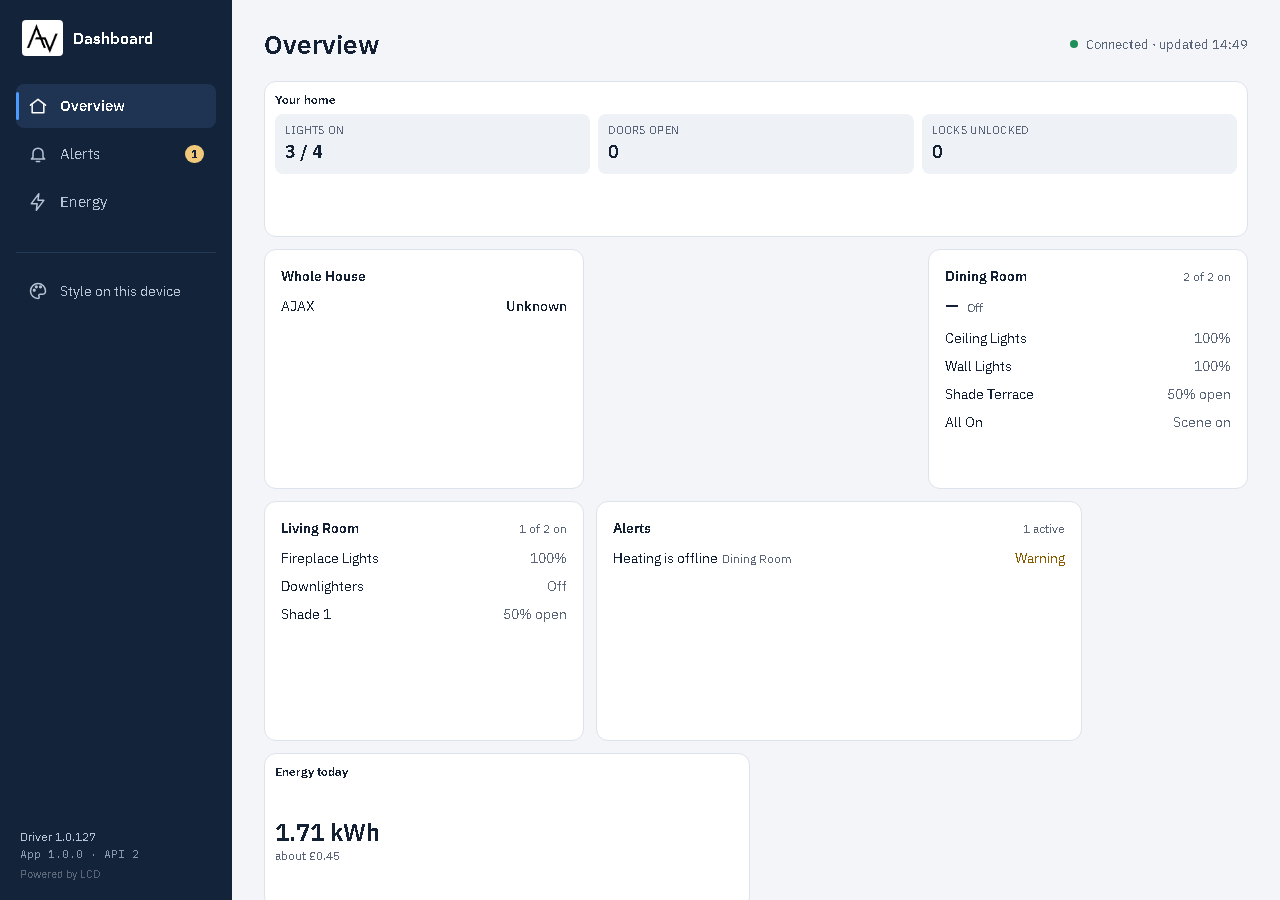Viewport: 1280px width, 900px height.
Task: Click the Alerts card heading
Action: (632, 528)
